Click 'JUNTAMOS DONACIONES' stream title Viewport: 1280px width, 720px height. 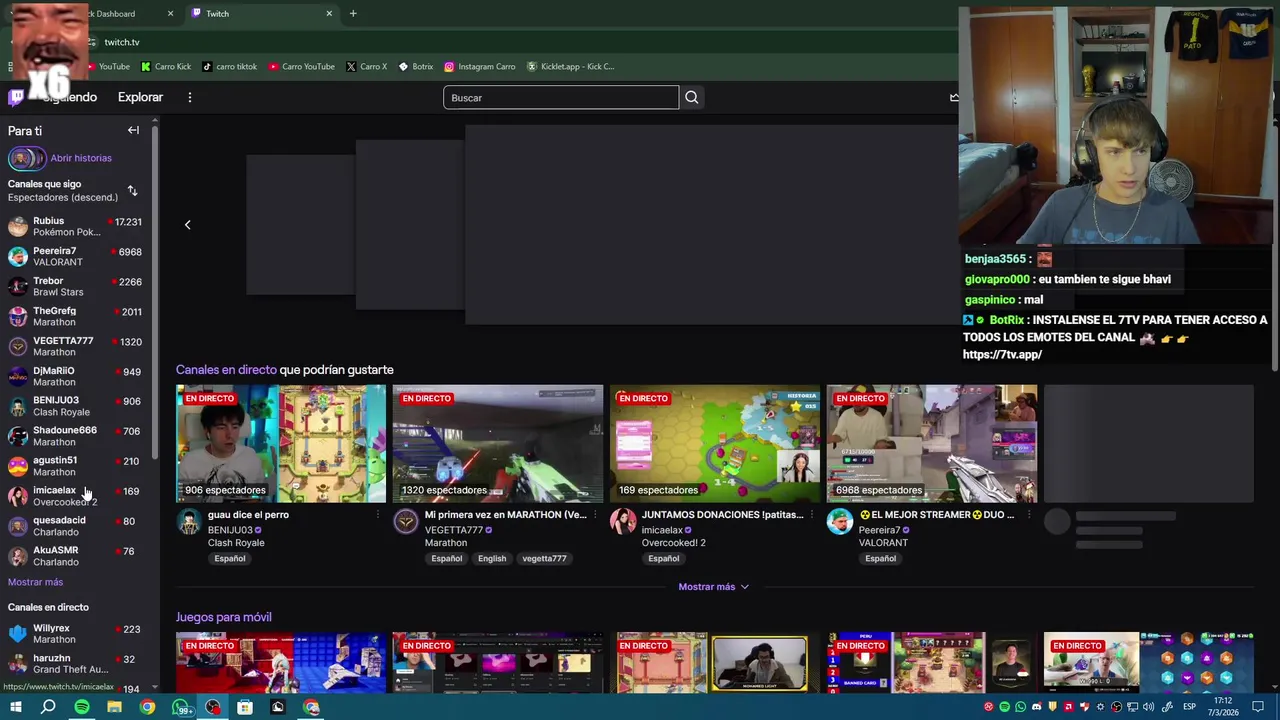point(722,515)
